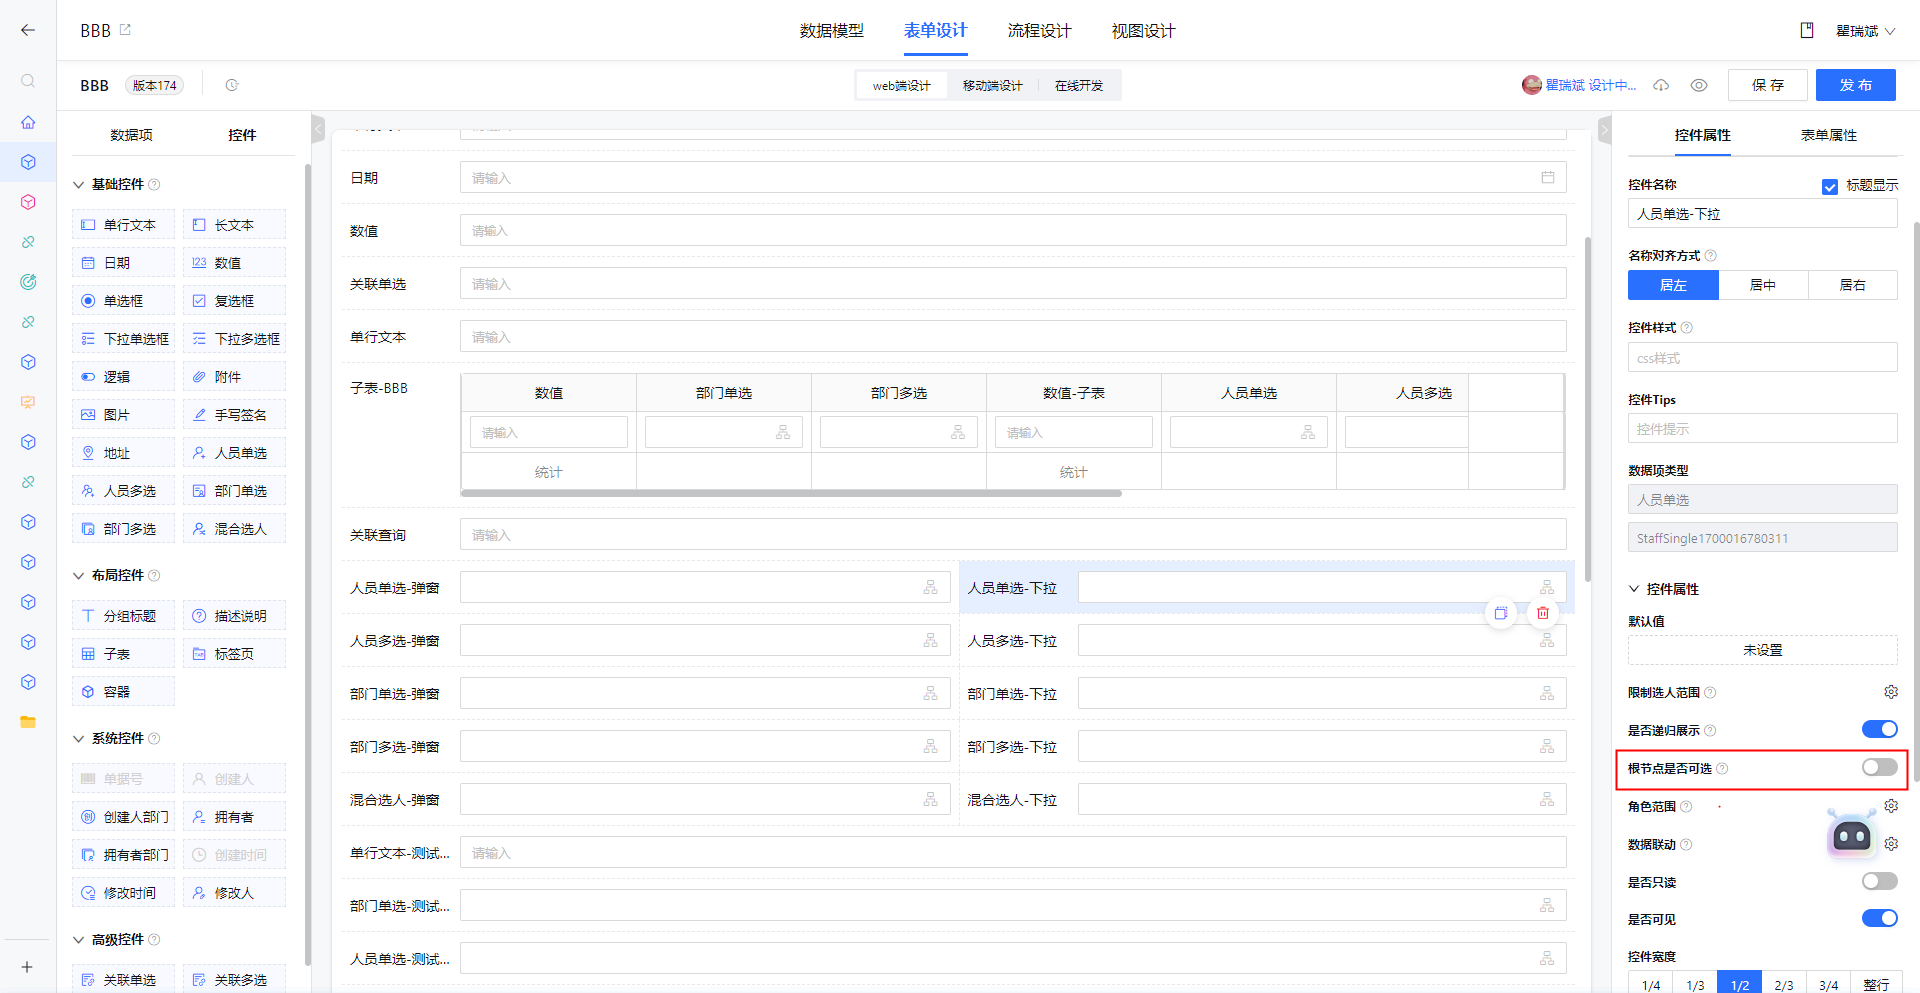
Task: Click the calendar icon in 日期 field
Action: point(1548,177)
